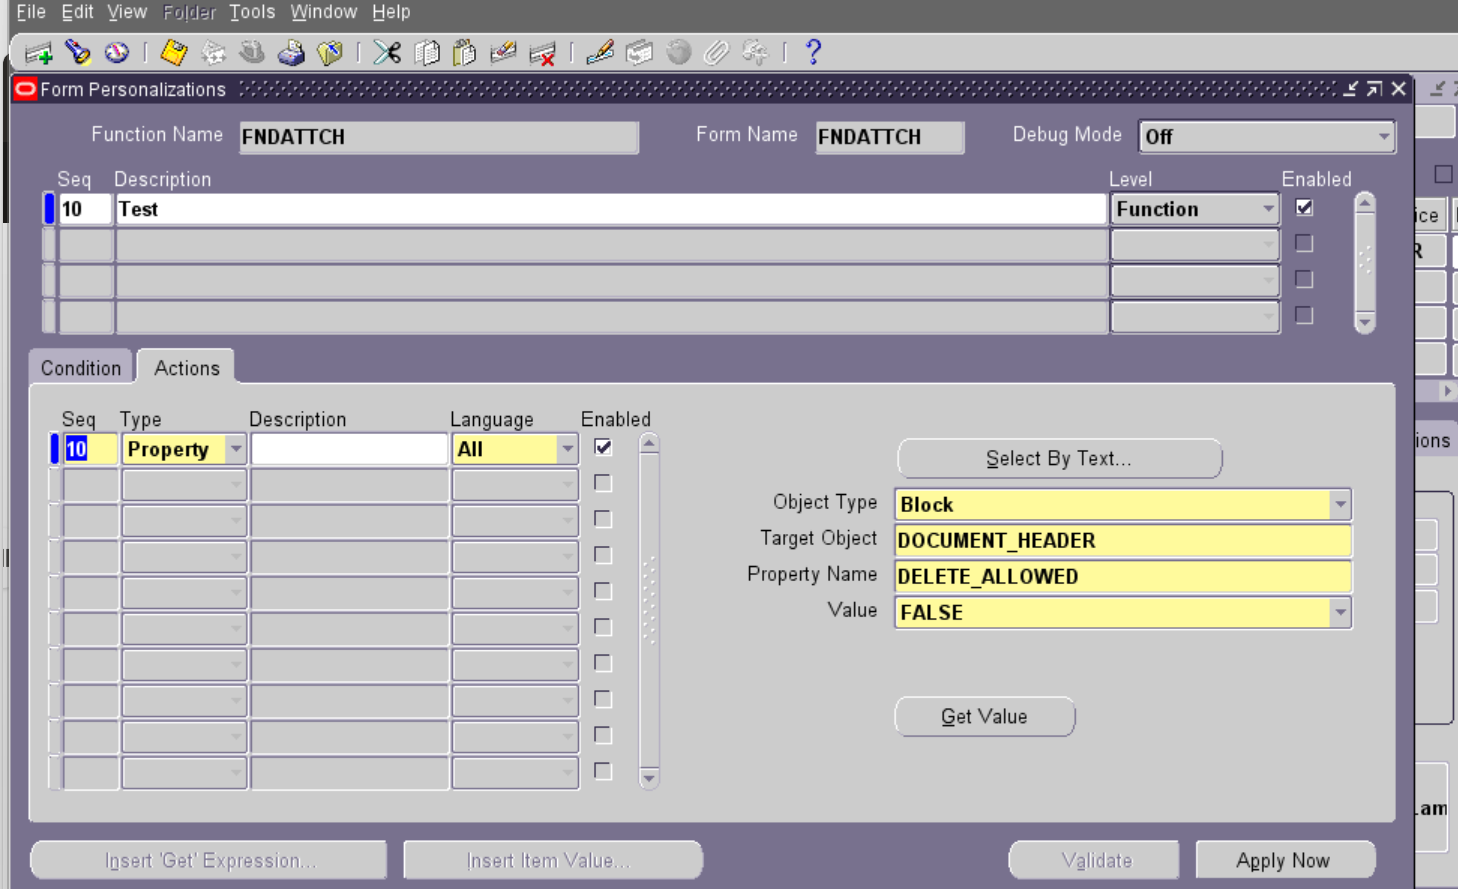Switch to the Condition tab

pos(81,368)
